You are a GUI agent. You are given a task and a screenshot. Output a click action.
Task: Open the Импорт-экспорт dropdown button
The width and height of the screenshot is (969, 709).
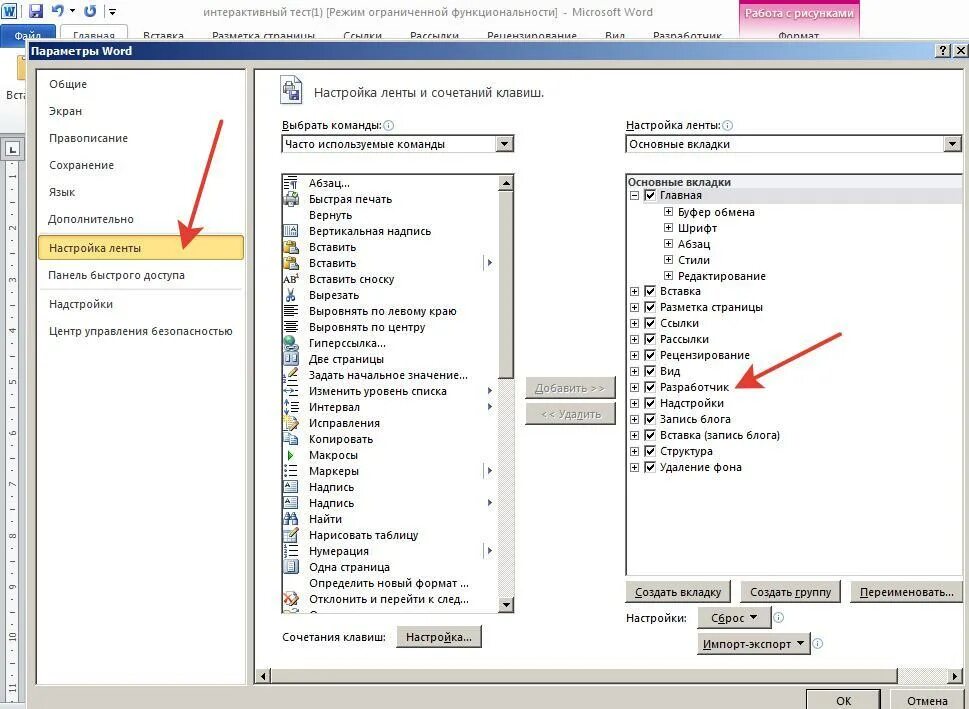[753, 643]
